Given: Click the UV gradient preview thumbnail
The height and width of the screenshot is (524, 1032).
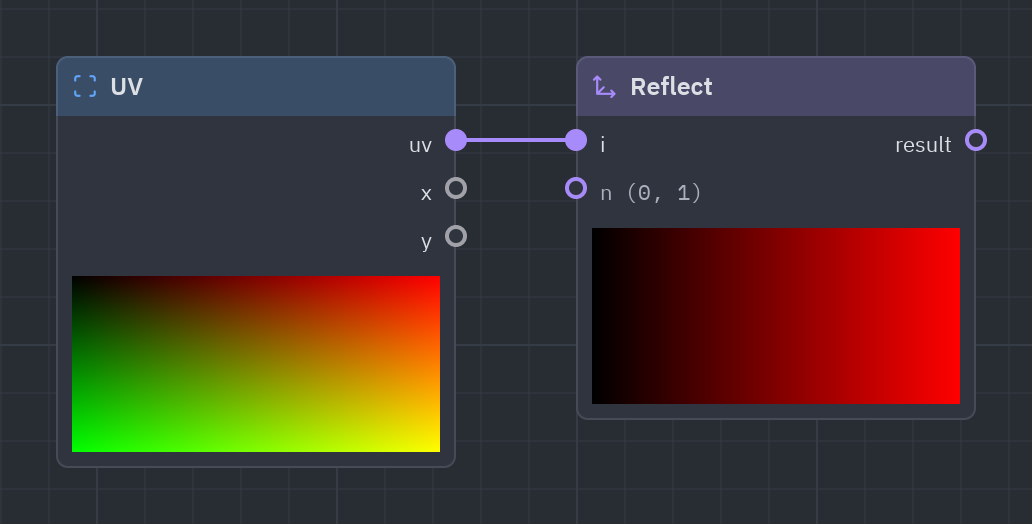Looking at the screenshot, I should tap(256, 364).
